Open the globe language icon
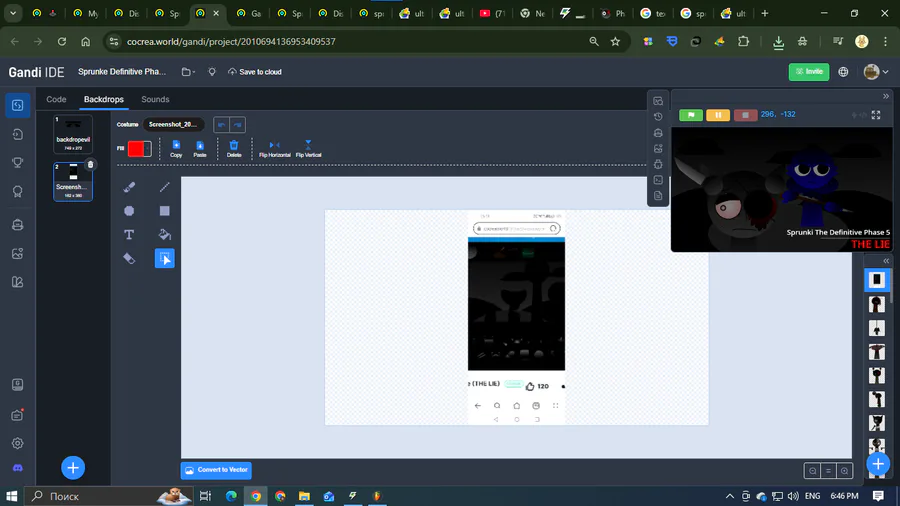 [843, 72]
